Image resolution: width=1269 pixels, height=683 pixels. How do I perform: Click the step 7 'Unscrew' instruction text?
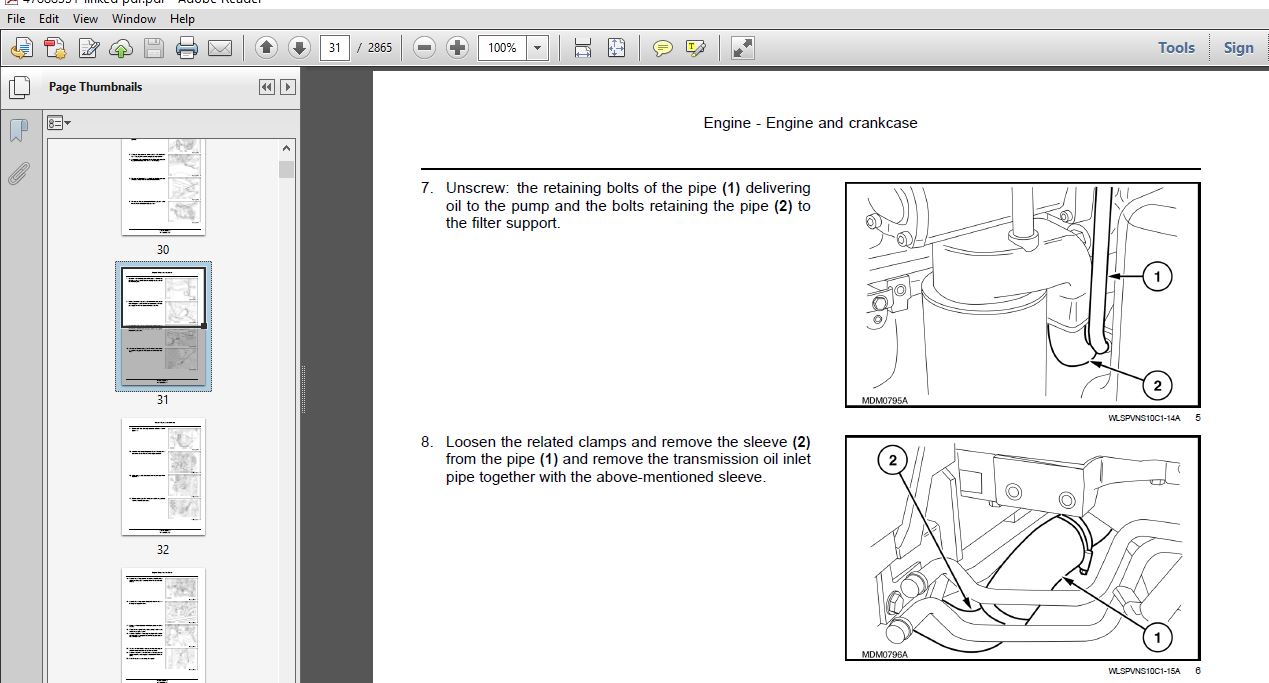pyautogui.click(x=628, y=205)
